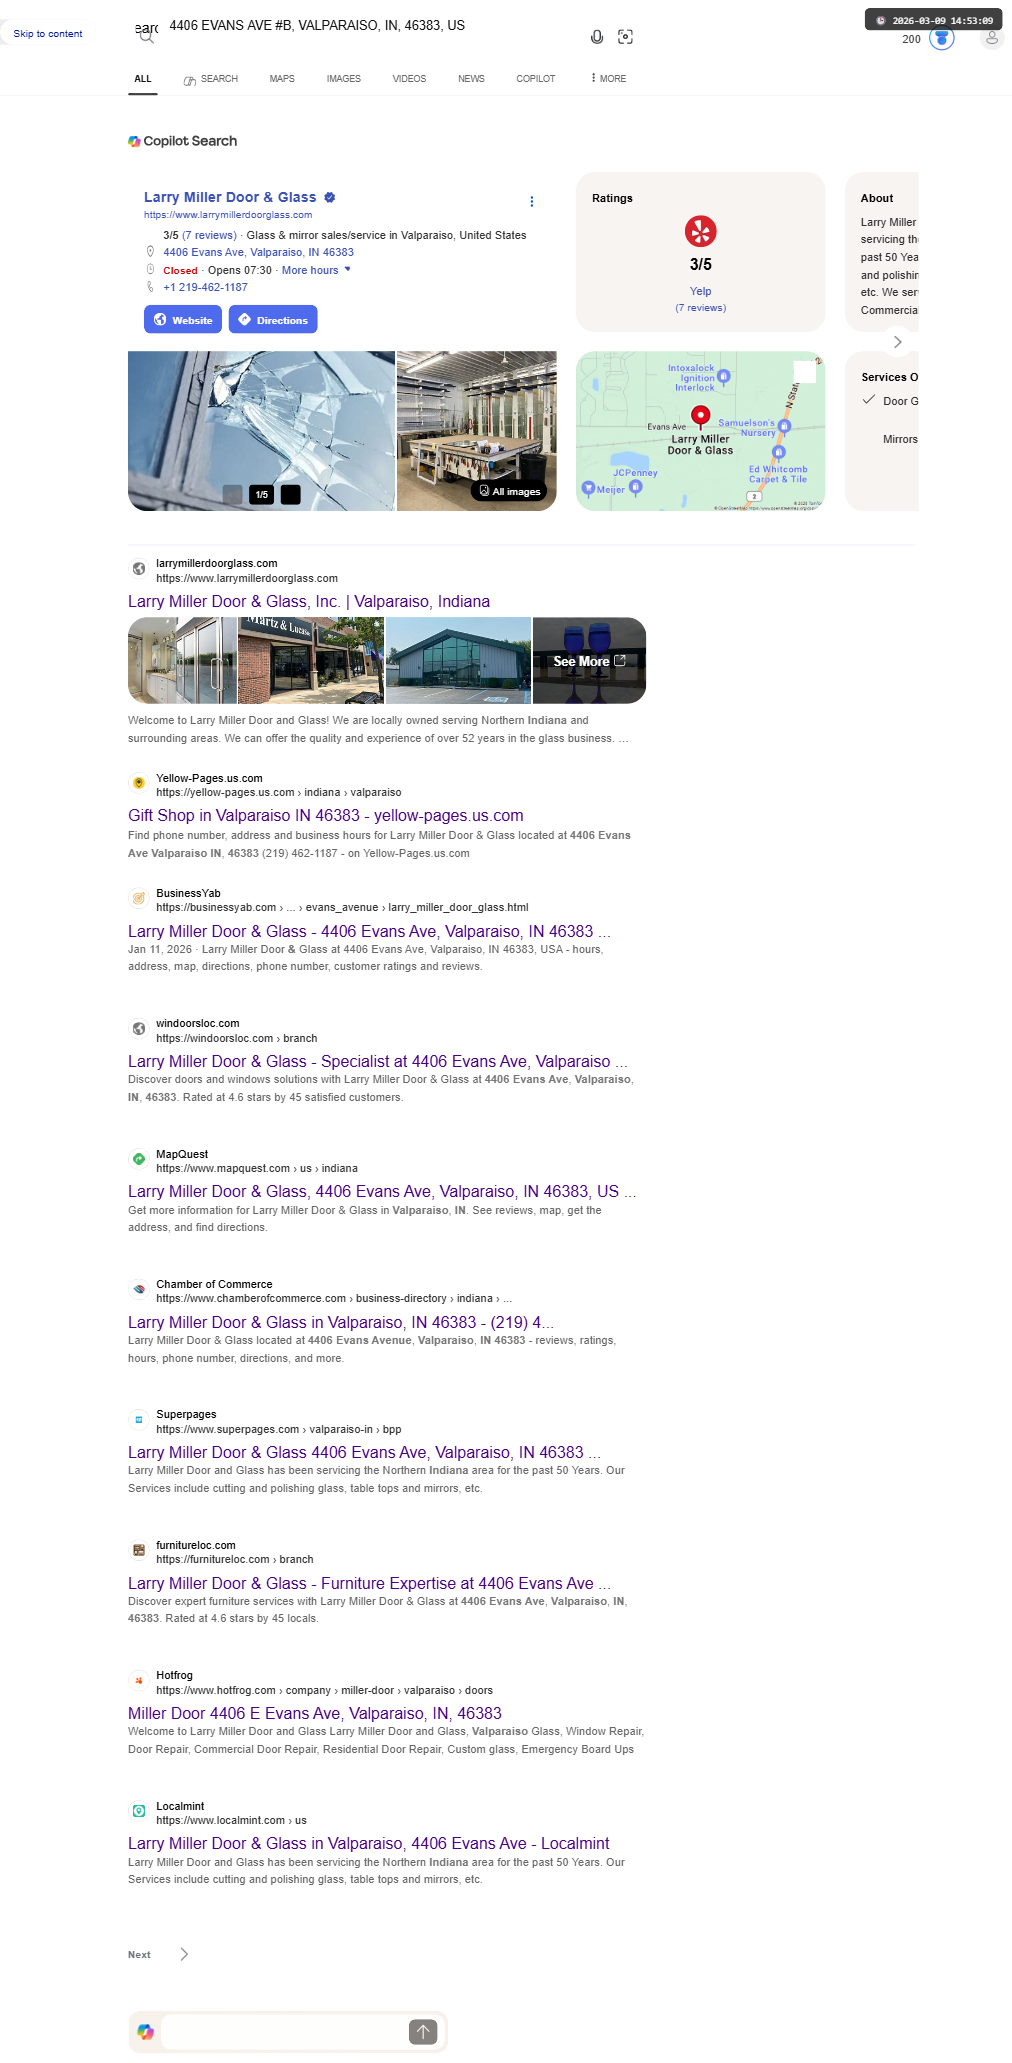
Task: Click the magnifier search icon
Action: tap(147, 37)
